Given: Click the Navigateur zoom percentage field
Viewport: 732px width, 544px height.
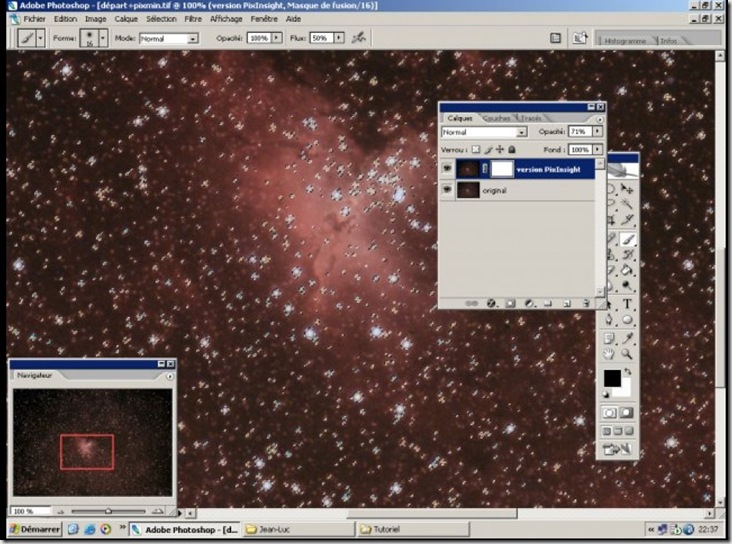Looking at the screenshot, I should [29, 511].
